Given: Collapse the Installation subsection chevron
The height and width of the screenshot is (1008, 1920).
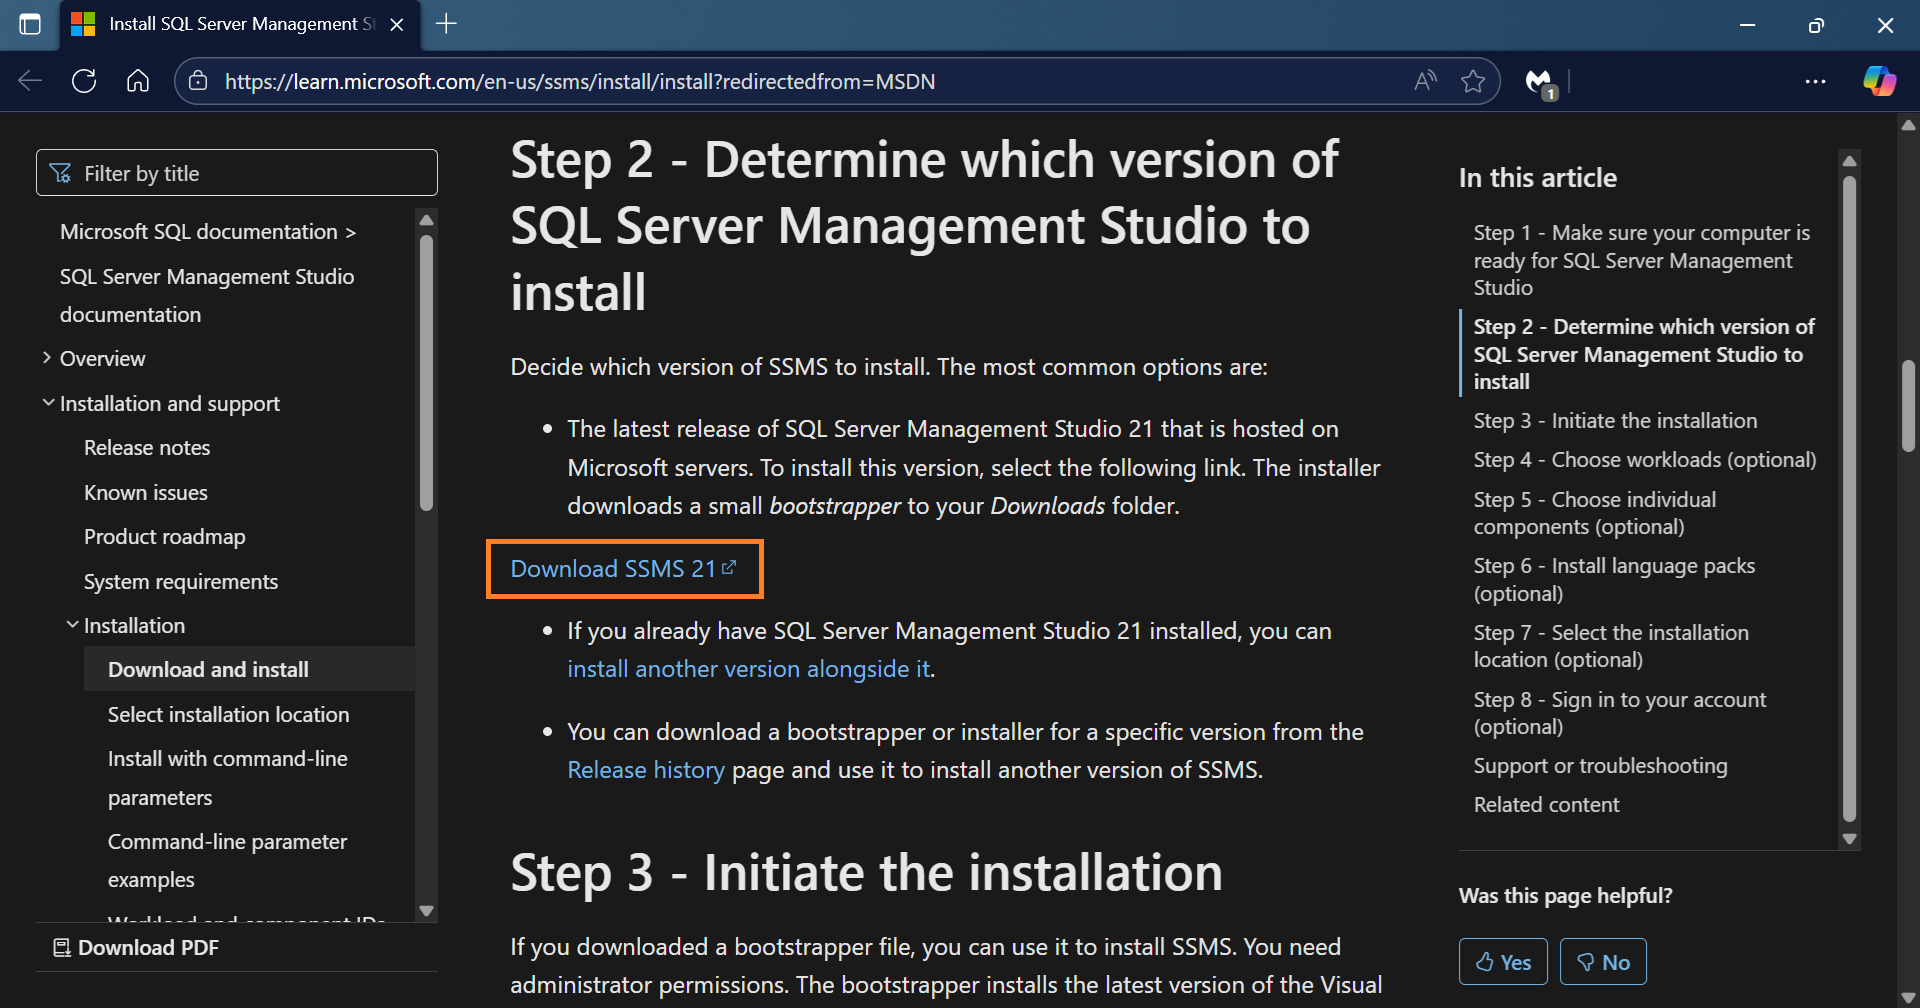Looking at the screenshot, I should tap(72, 623).
